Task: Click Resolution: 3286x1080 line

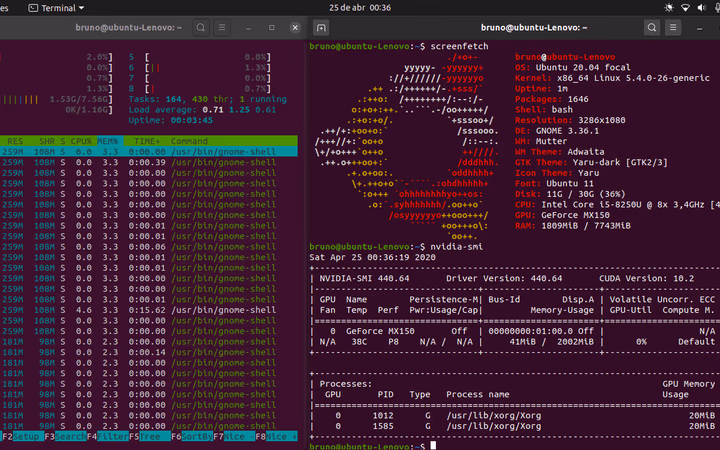Action: pyautogui.click(x=570, y=120)
